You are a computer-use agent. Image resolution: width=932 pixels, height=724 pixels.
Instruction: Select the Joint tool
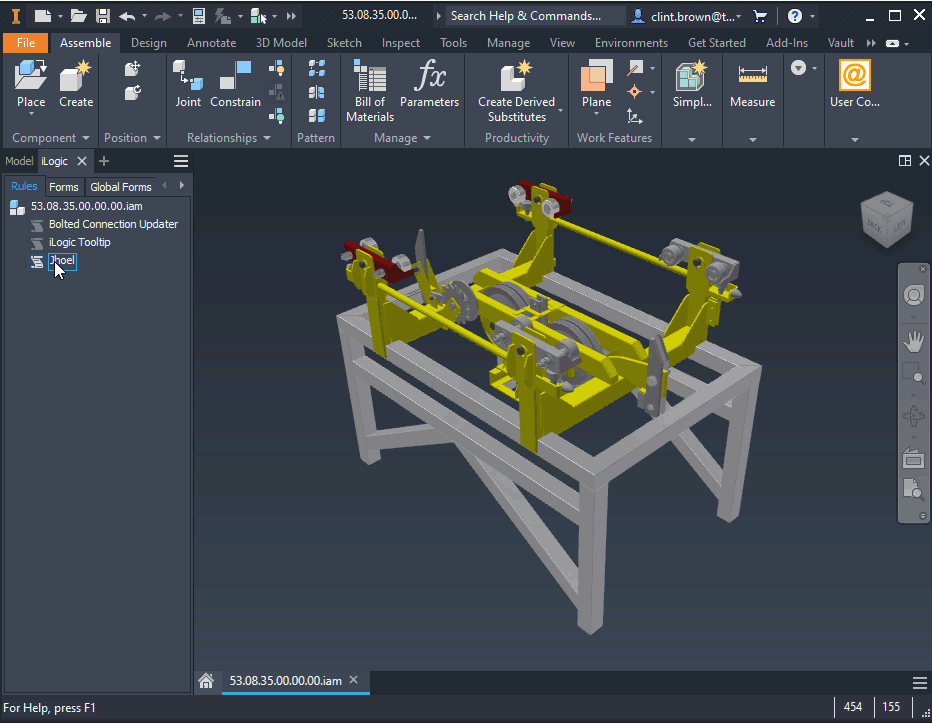point(188,85)
